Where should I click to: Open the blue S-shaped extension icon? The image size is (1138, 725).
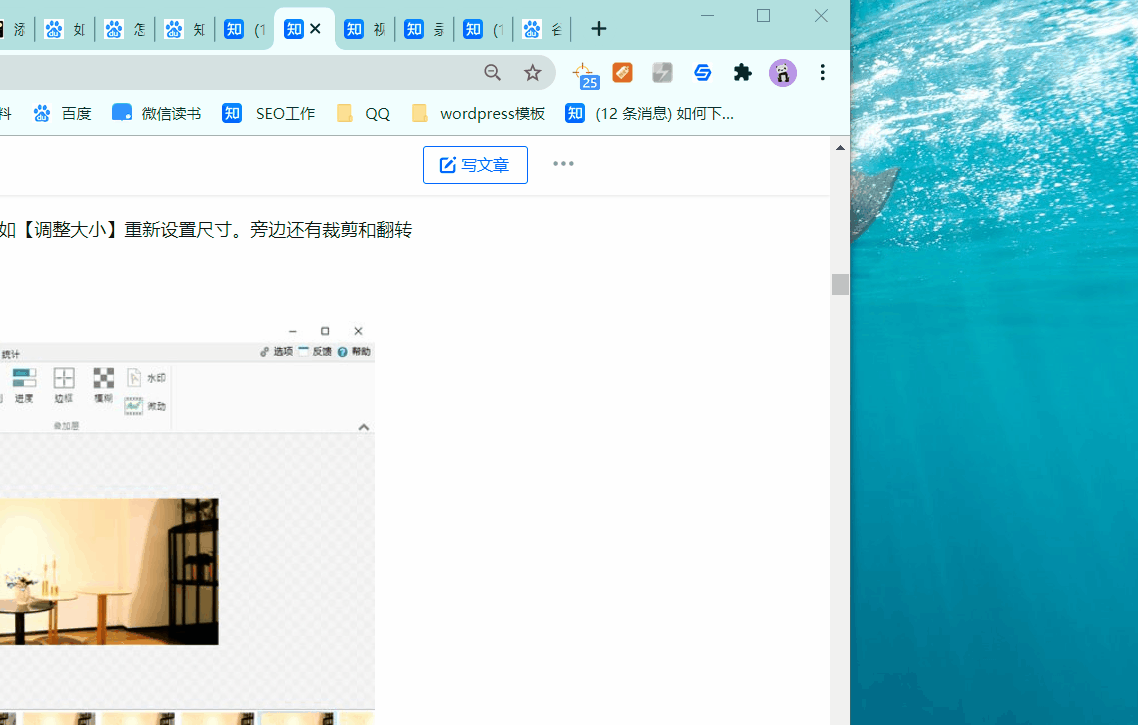tap(702, 73)
